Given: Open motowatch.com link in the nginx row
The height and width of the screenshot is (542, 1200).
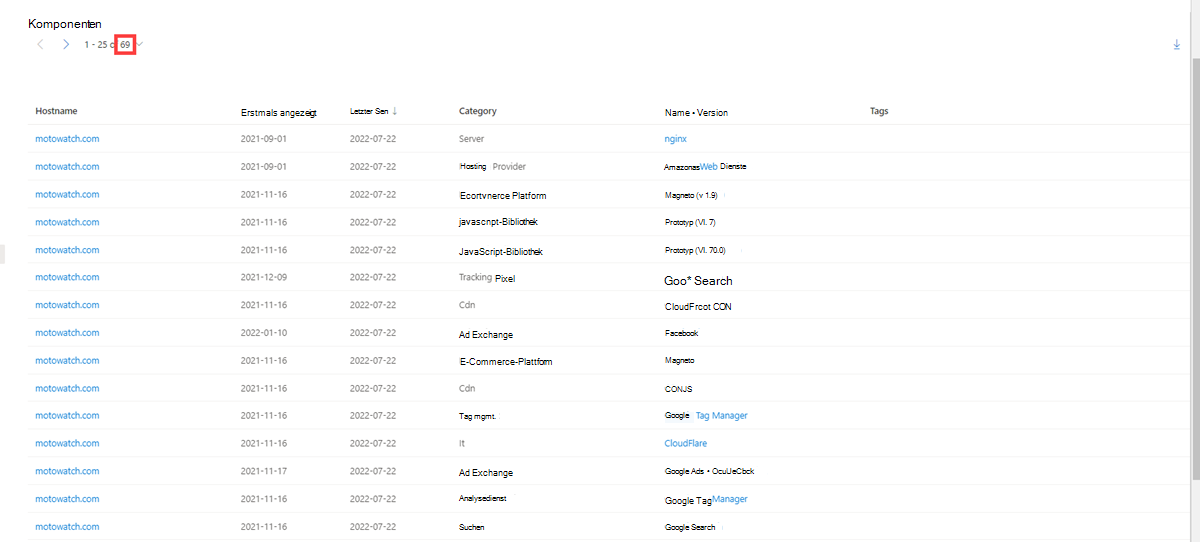Looking at the screenshot, I should (67, 139).
